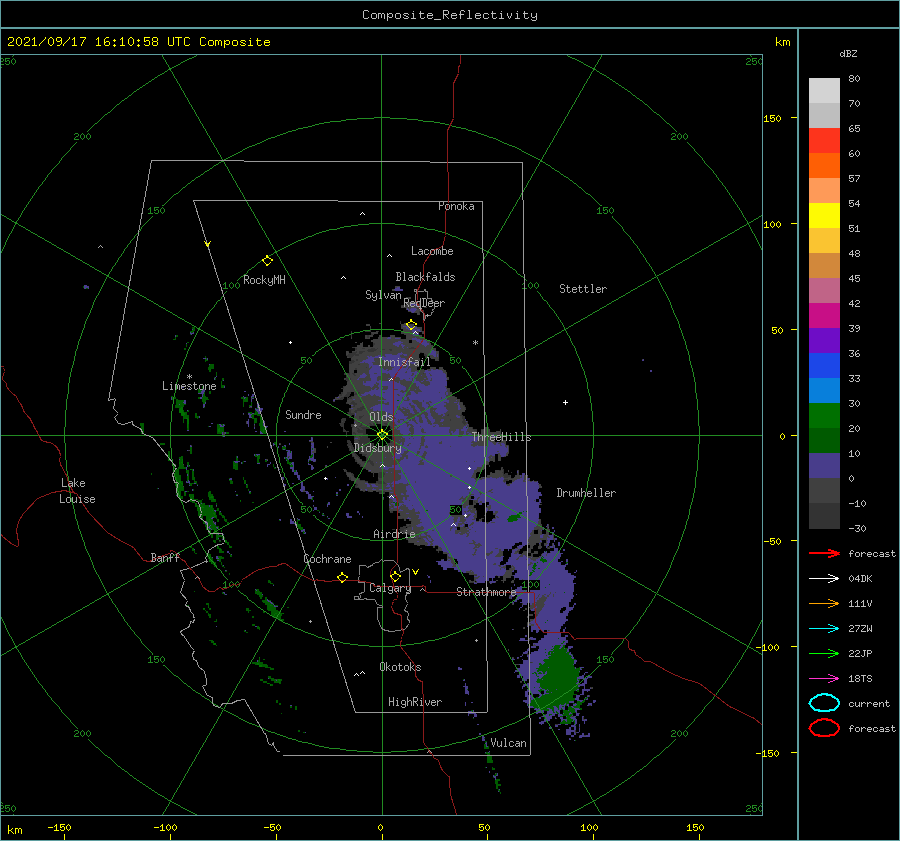This screenshot has width=900, height=841.
Task: Click the green 22JP arrow legend icon
Action: (824, 653)
